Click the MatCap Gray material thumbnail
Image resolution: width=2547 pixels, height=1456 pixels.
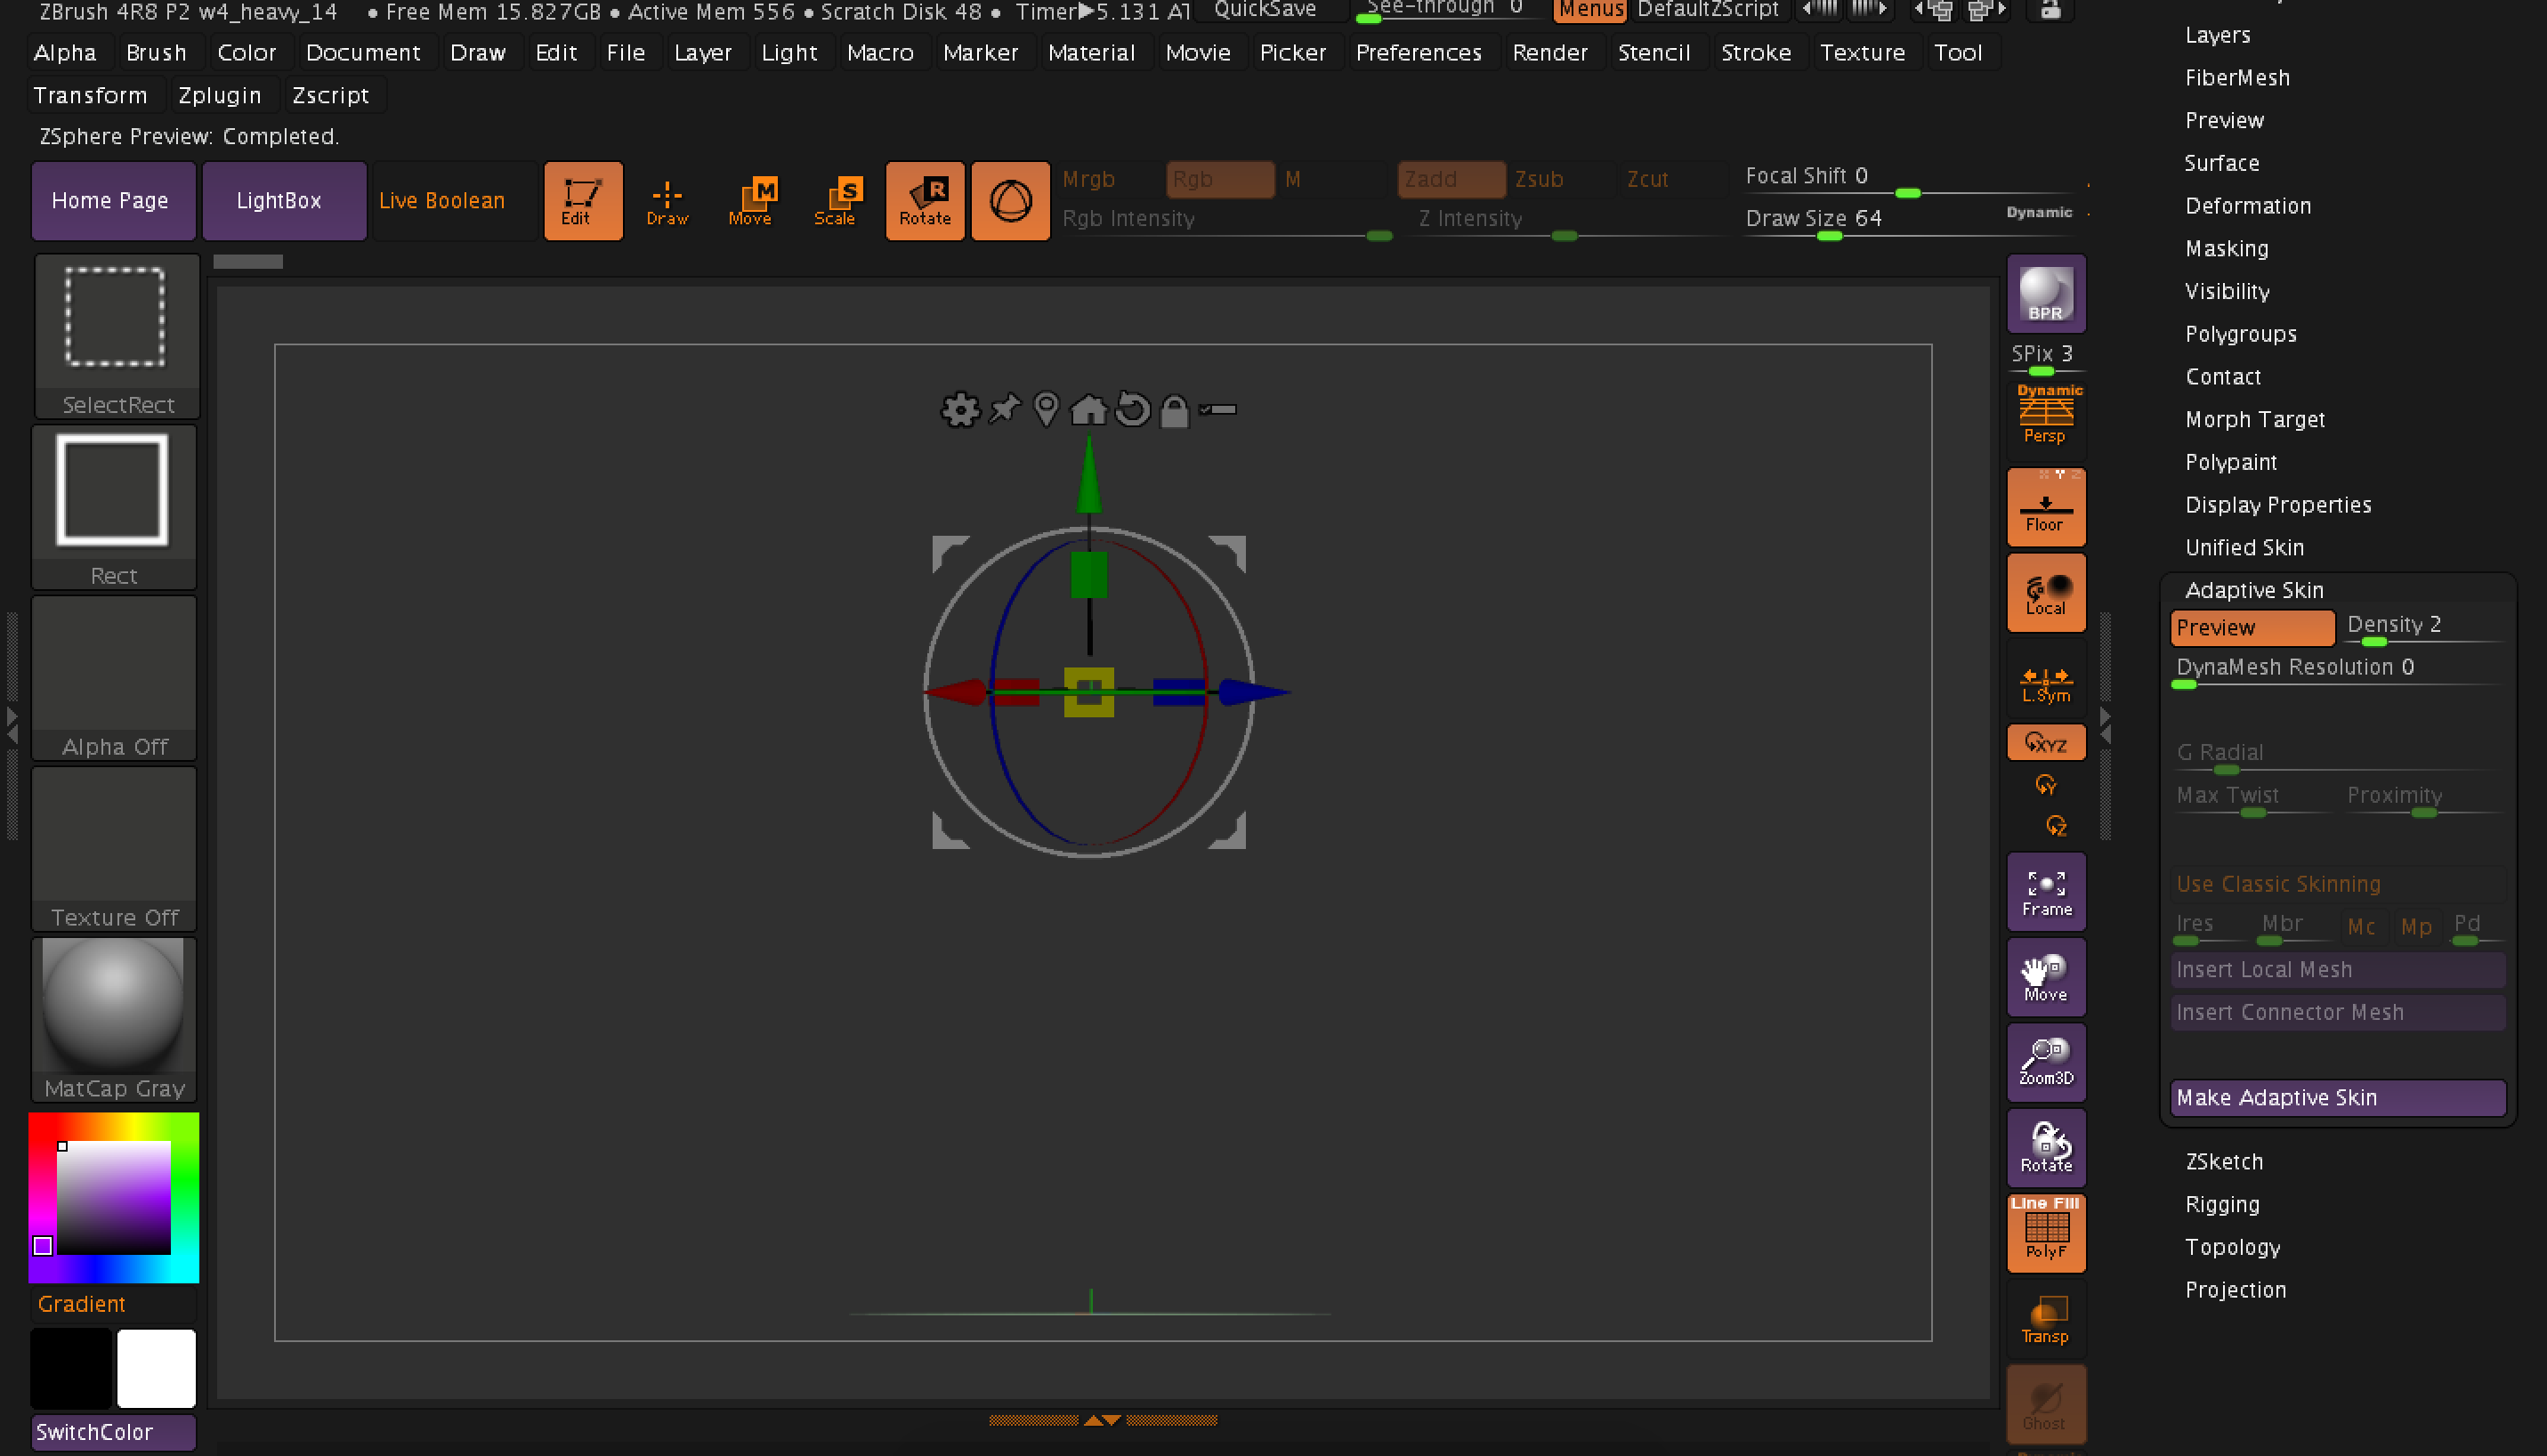coord(114,1003)
